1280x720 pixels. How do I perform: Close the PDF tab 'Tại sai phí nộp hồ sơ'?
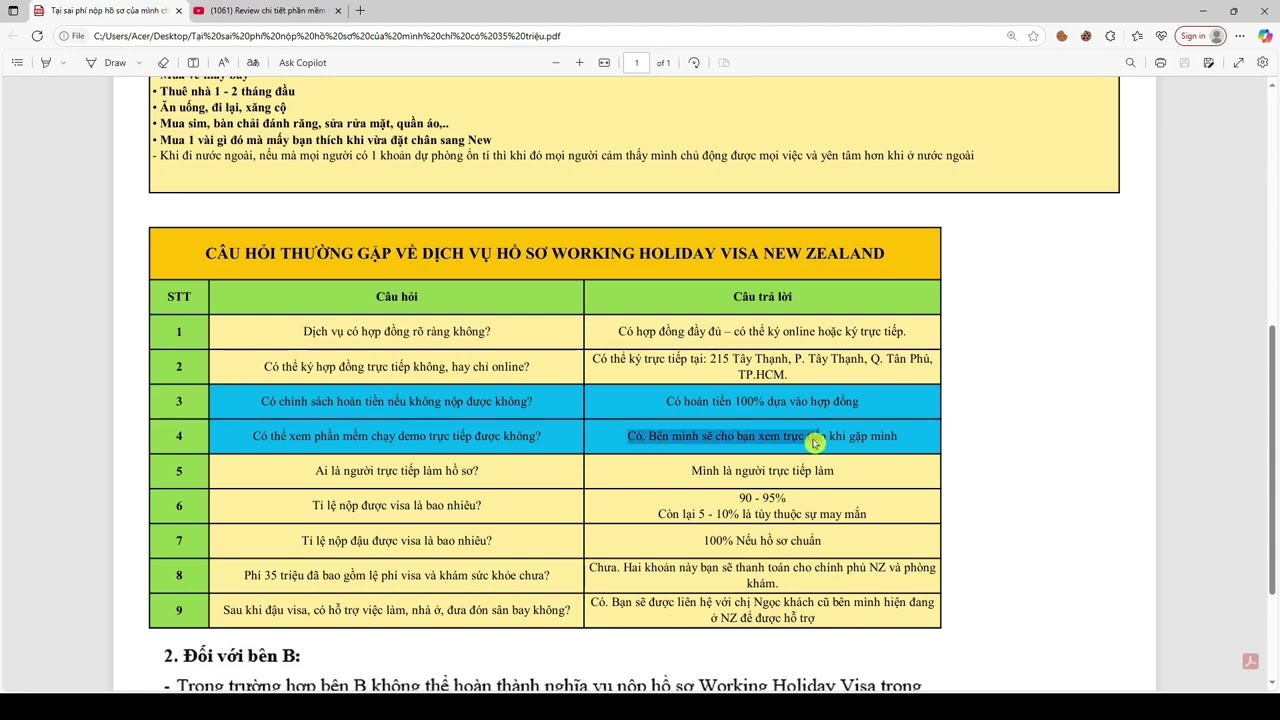tap(179, 11)
